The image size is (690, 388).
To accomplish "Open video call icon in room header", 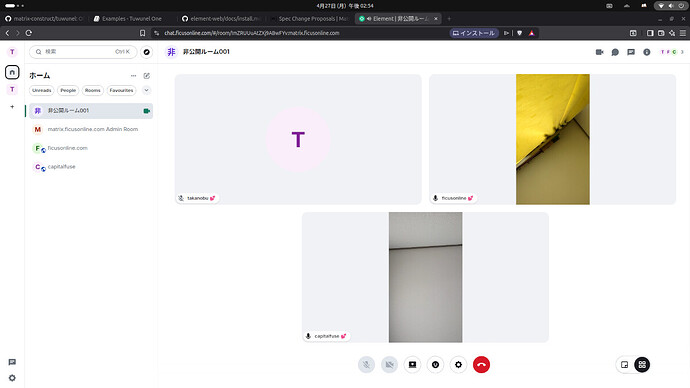I will [x=599, y=52].
